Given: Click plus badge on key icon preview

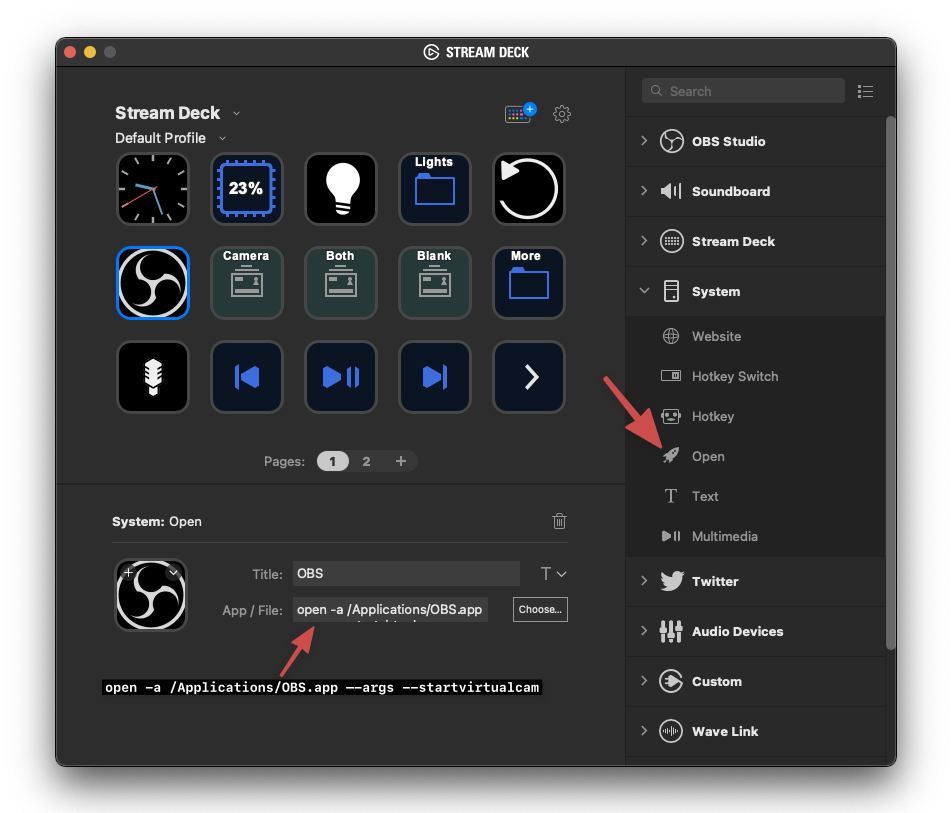Looking at the screenshot, I should pos(129,572).
